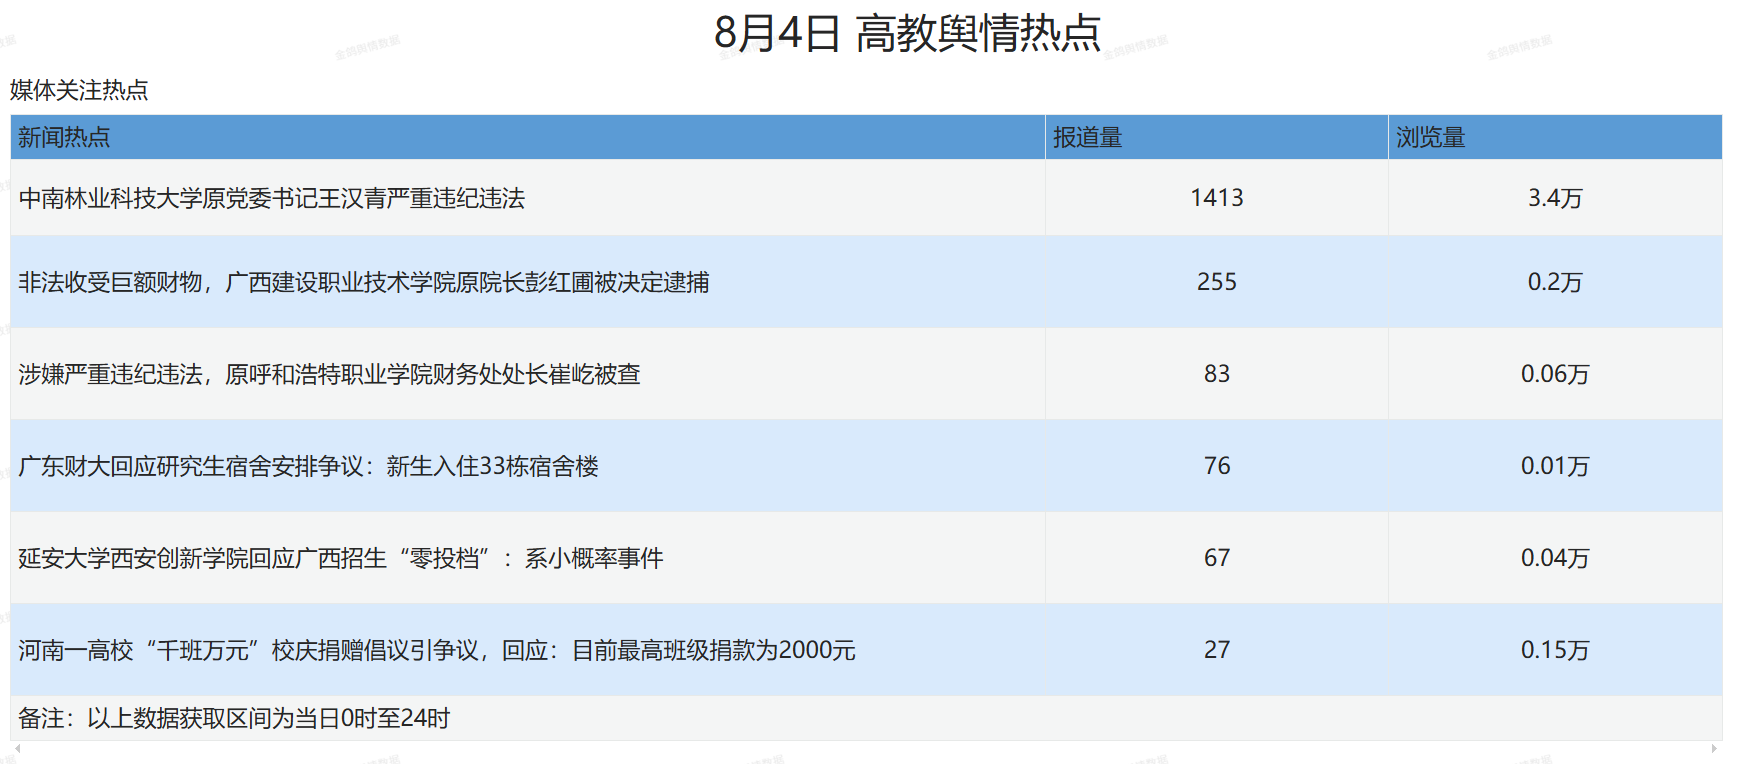Select the view count 0.06万 cell
The width and height of the screenshot is (1737, 764).
1554,374
